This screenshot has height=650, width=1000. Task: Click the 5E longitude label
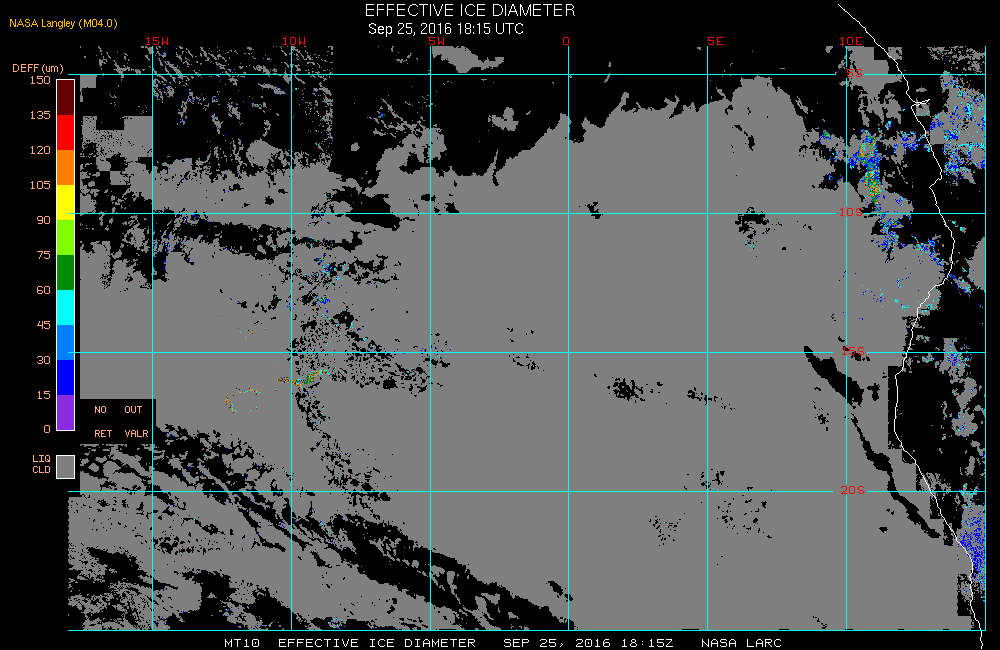715,41
